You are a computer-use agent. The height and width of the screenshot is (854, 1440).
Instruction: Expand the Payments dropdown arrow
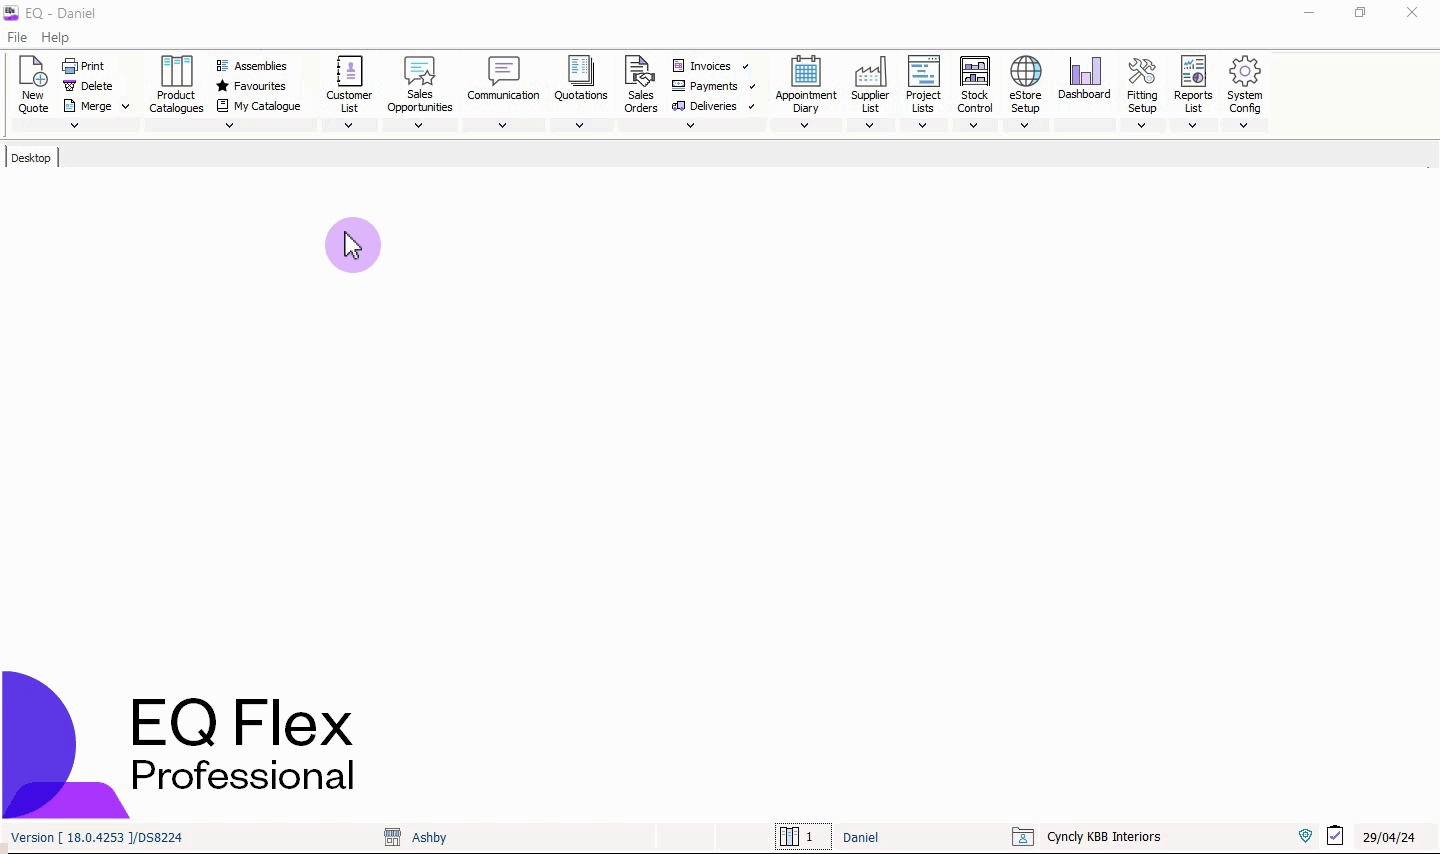tap(752, 86)
